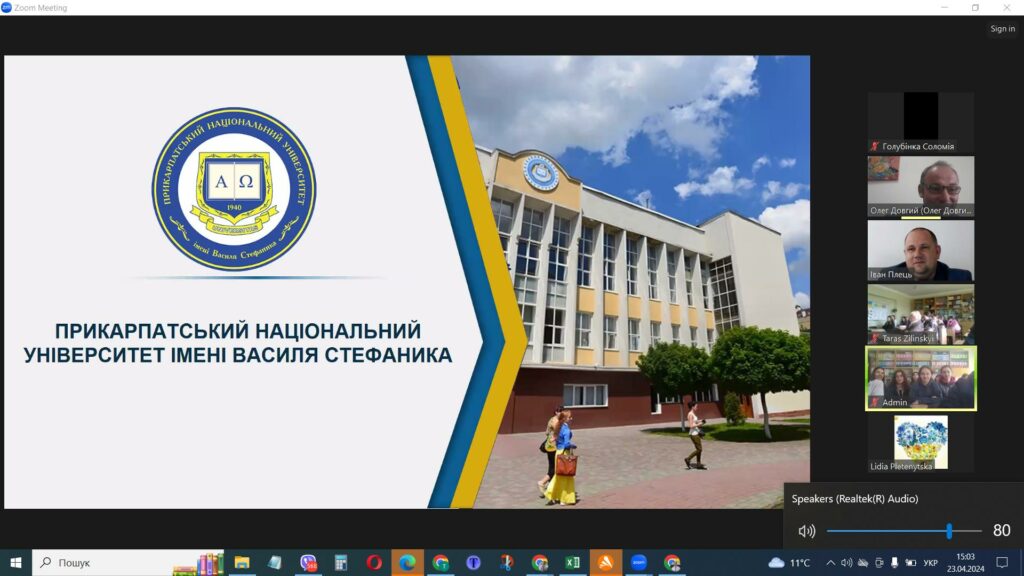Open Opera browser from taskbar

tap(374, 563)
